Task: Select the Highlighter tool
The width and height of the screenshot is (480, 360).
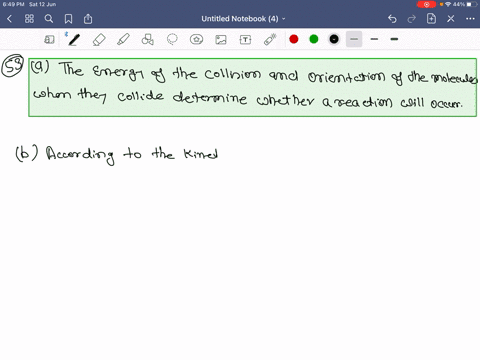Action: [x=123, y=39]
